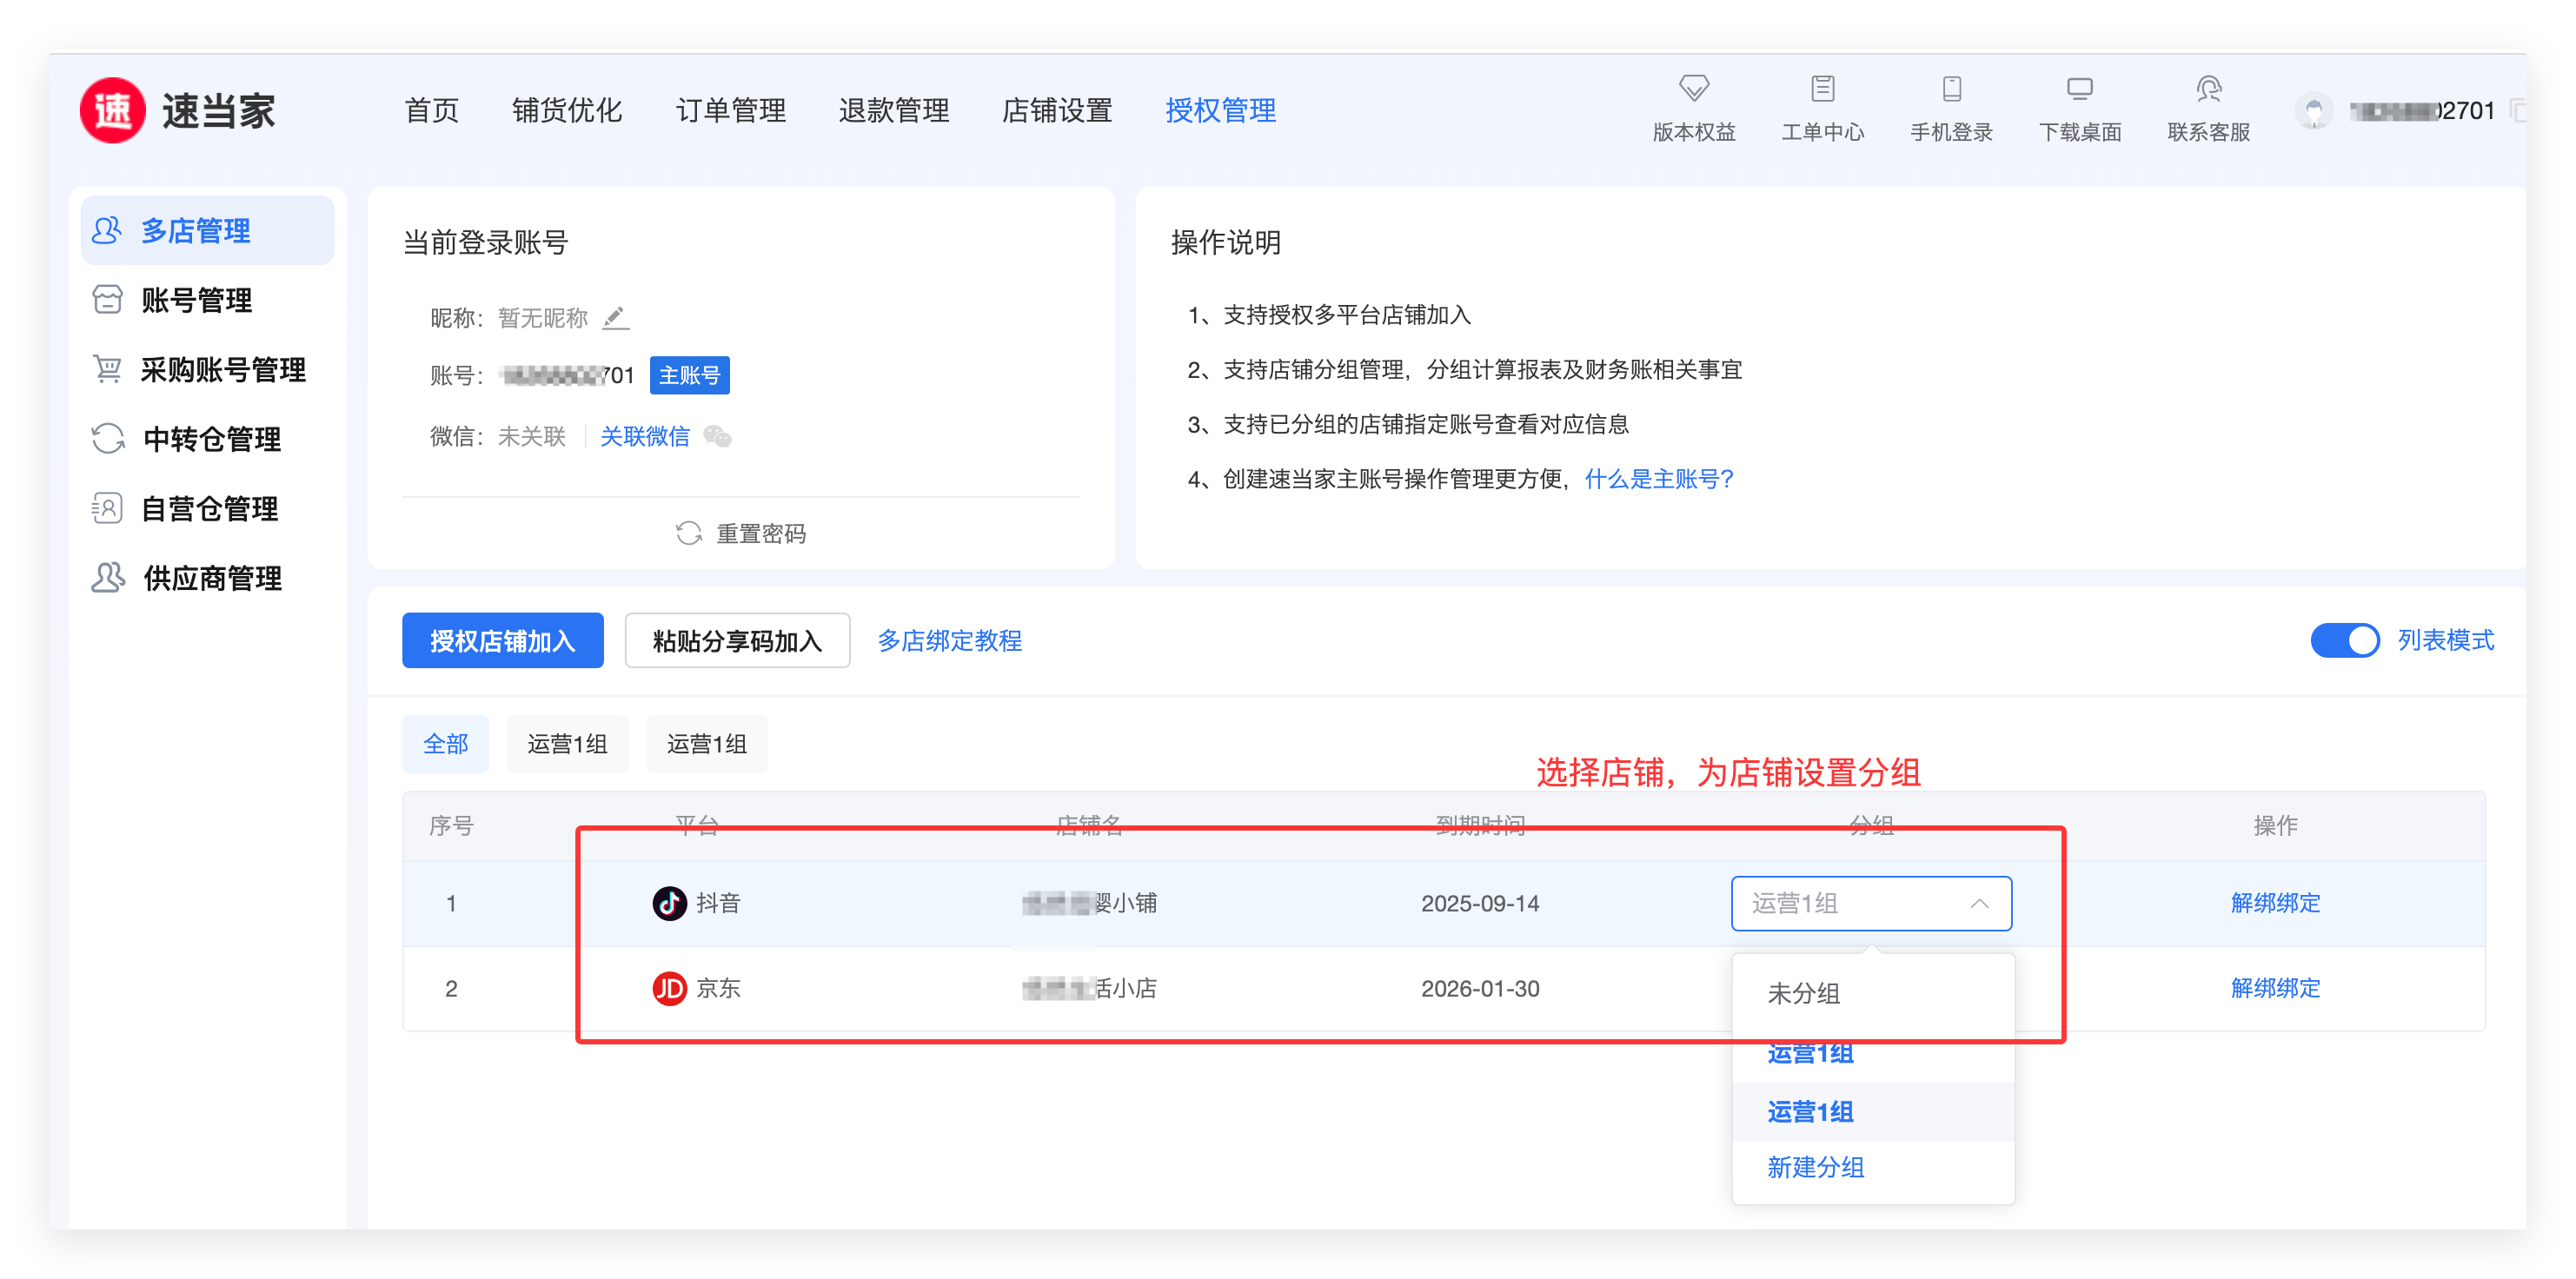Click 解绑绑定 for the 京东 store
Screen dimensions: 2576x1279
(2274, 988)
